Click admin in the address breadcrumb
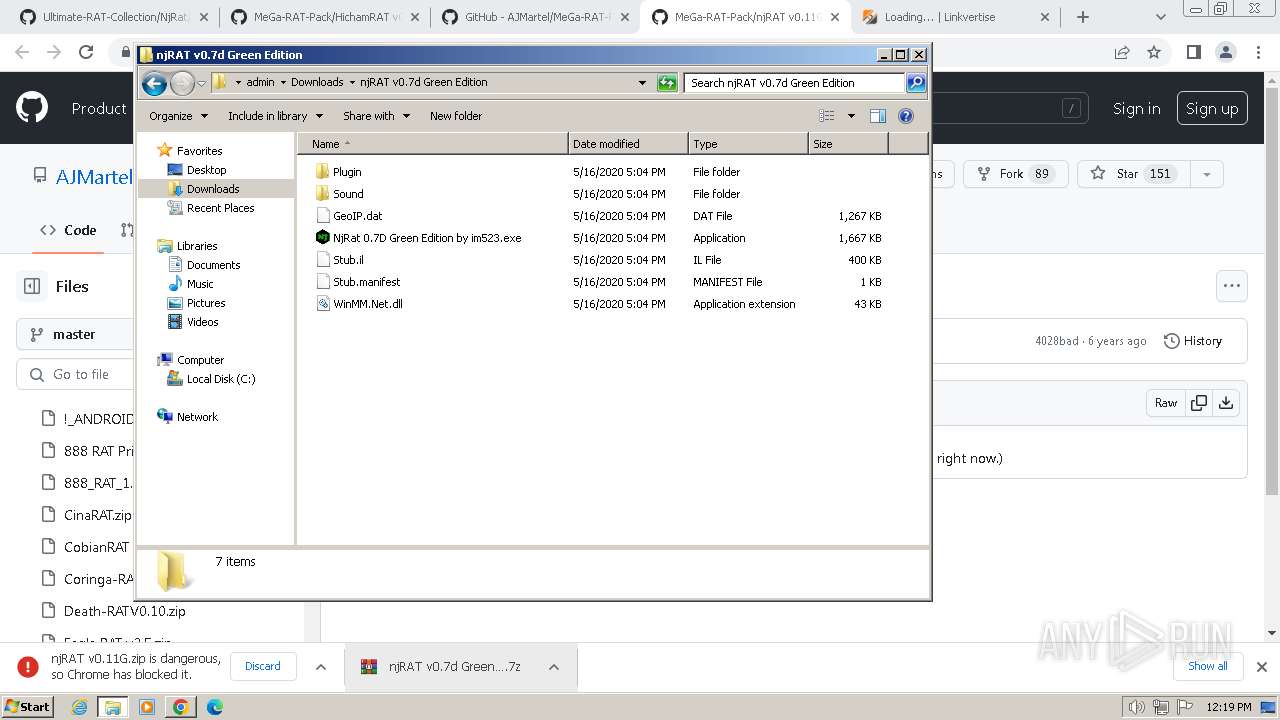 coord(260,83)
